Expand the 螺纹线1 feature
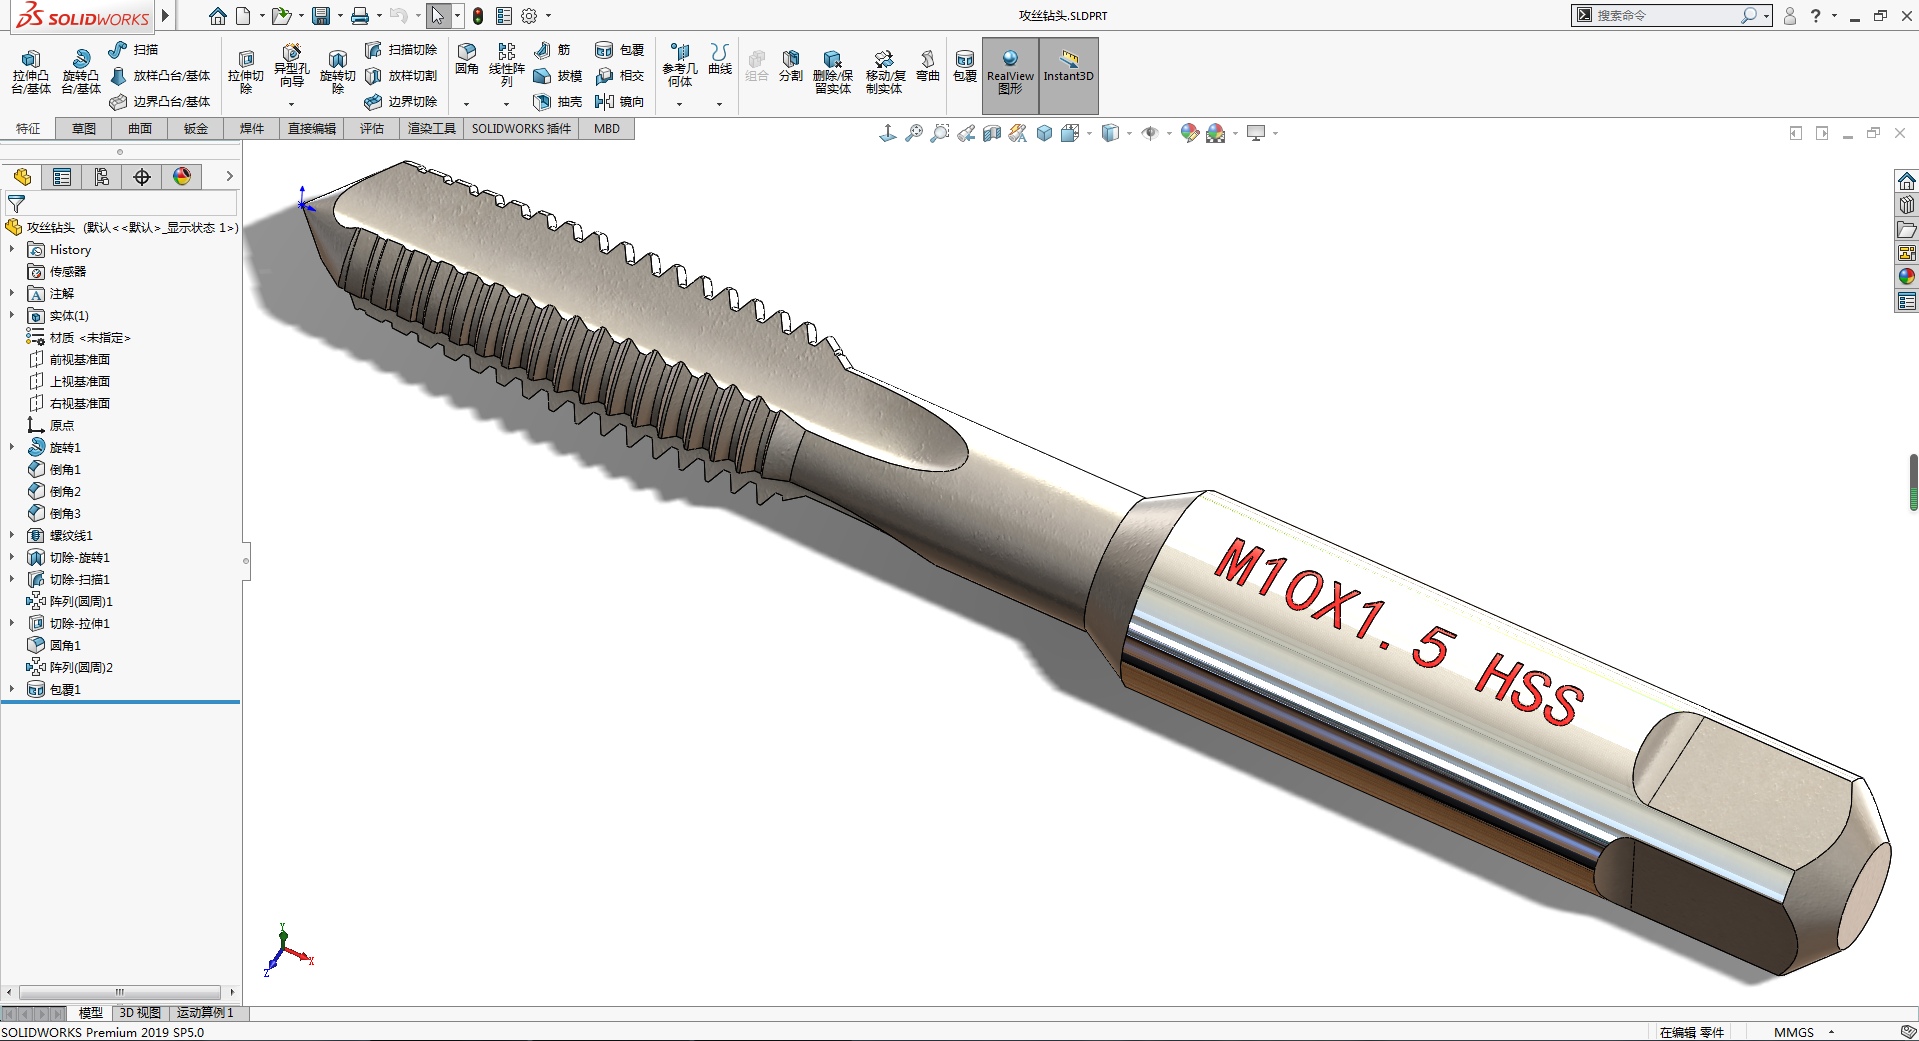This screenshot has height=1041, width=1919. click(x=12, y=535)
